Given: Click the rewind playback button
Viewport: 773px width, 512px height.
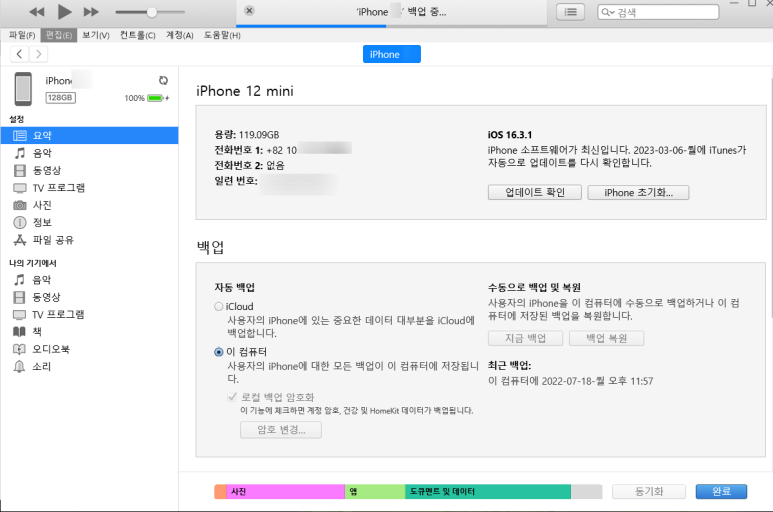Looking at the screenshot, I should click(x=36, y=12).
